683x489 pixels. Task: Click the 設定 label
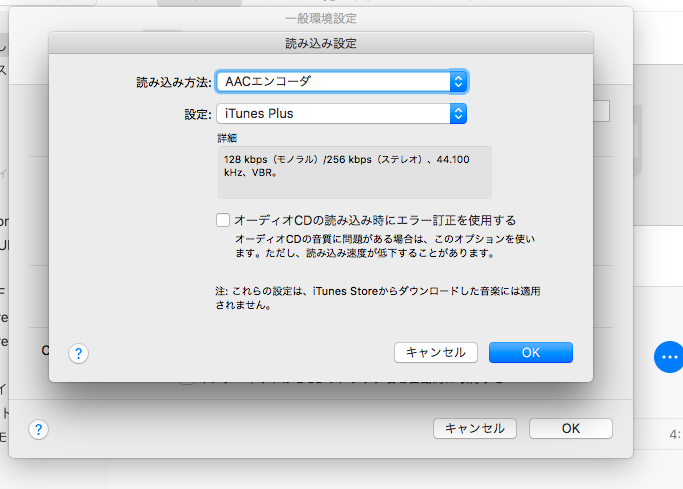(x=198, y=115)
